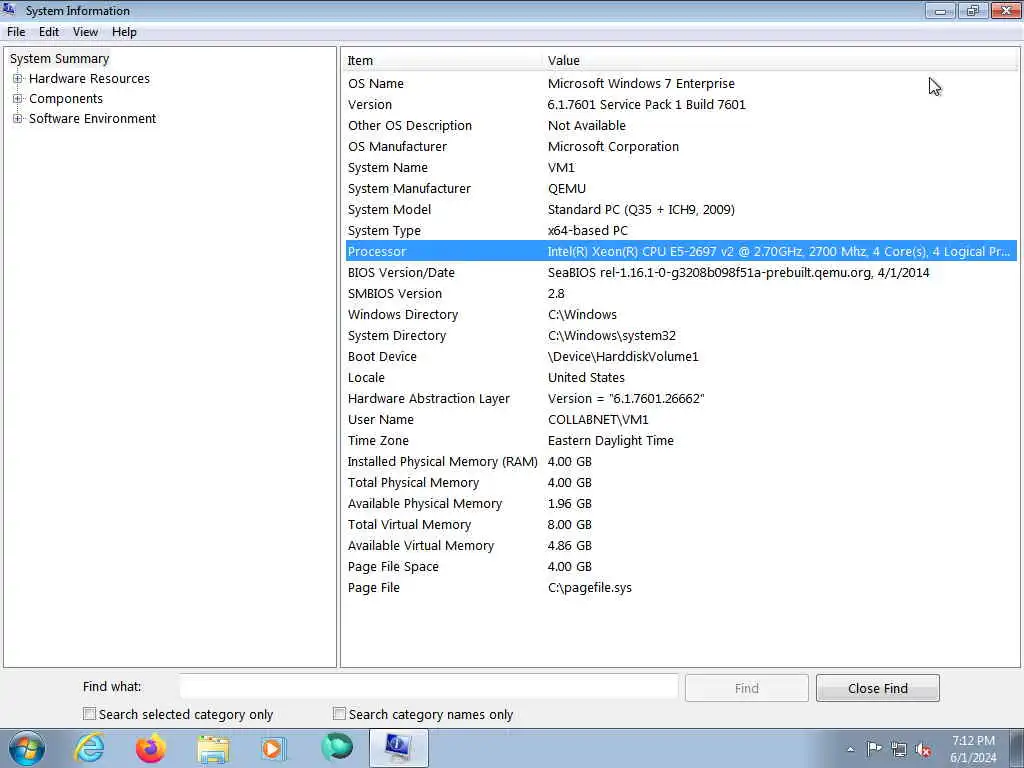This screenshot has height=768, width=1024.
Task: Click the Item column header
Action: pyautogui.click(x=443, y=60)
